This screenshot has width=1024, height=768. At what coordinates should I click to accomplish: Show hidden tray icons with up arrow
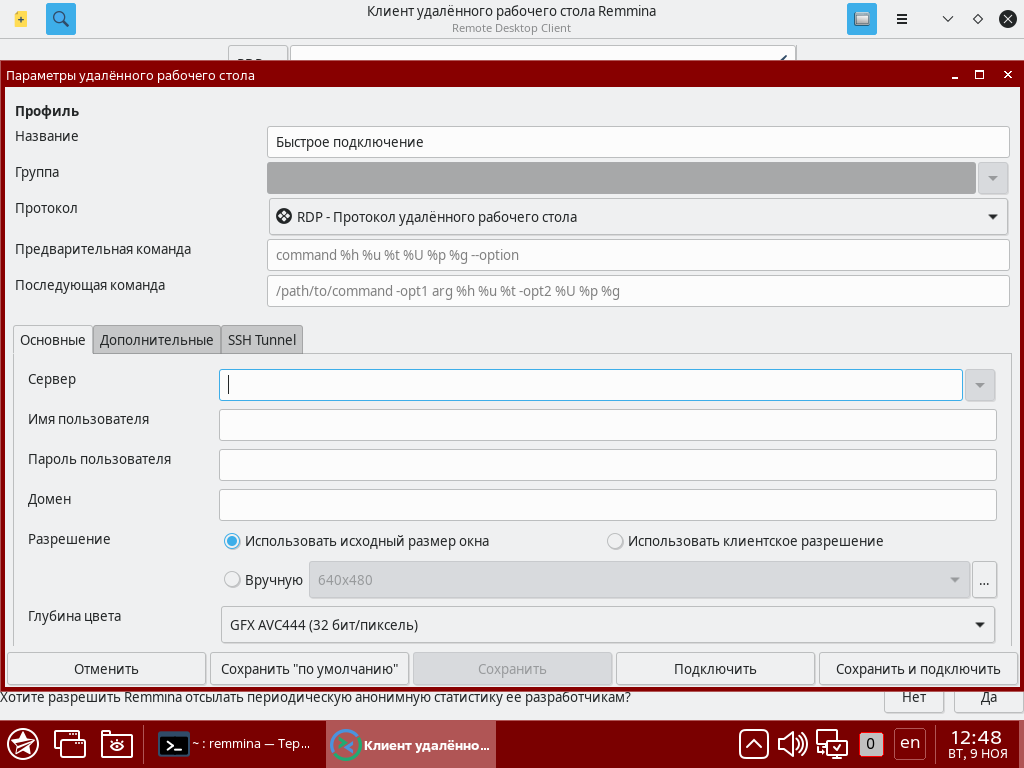754,743
